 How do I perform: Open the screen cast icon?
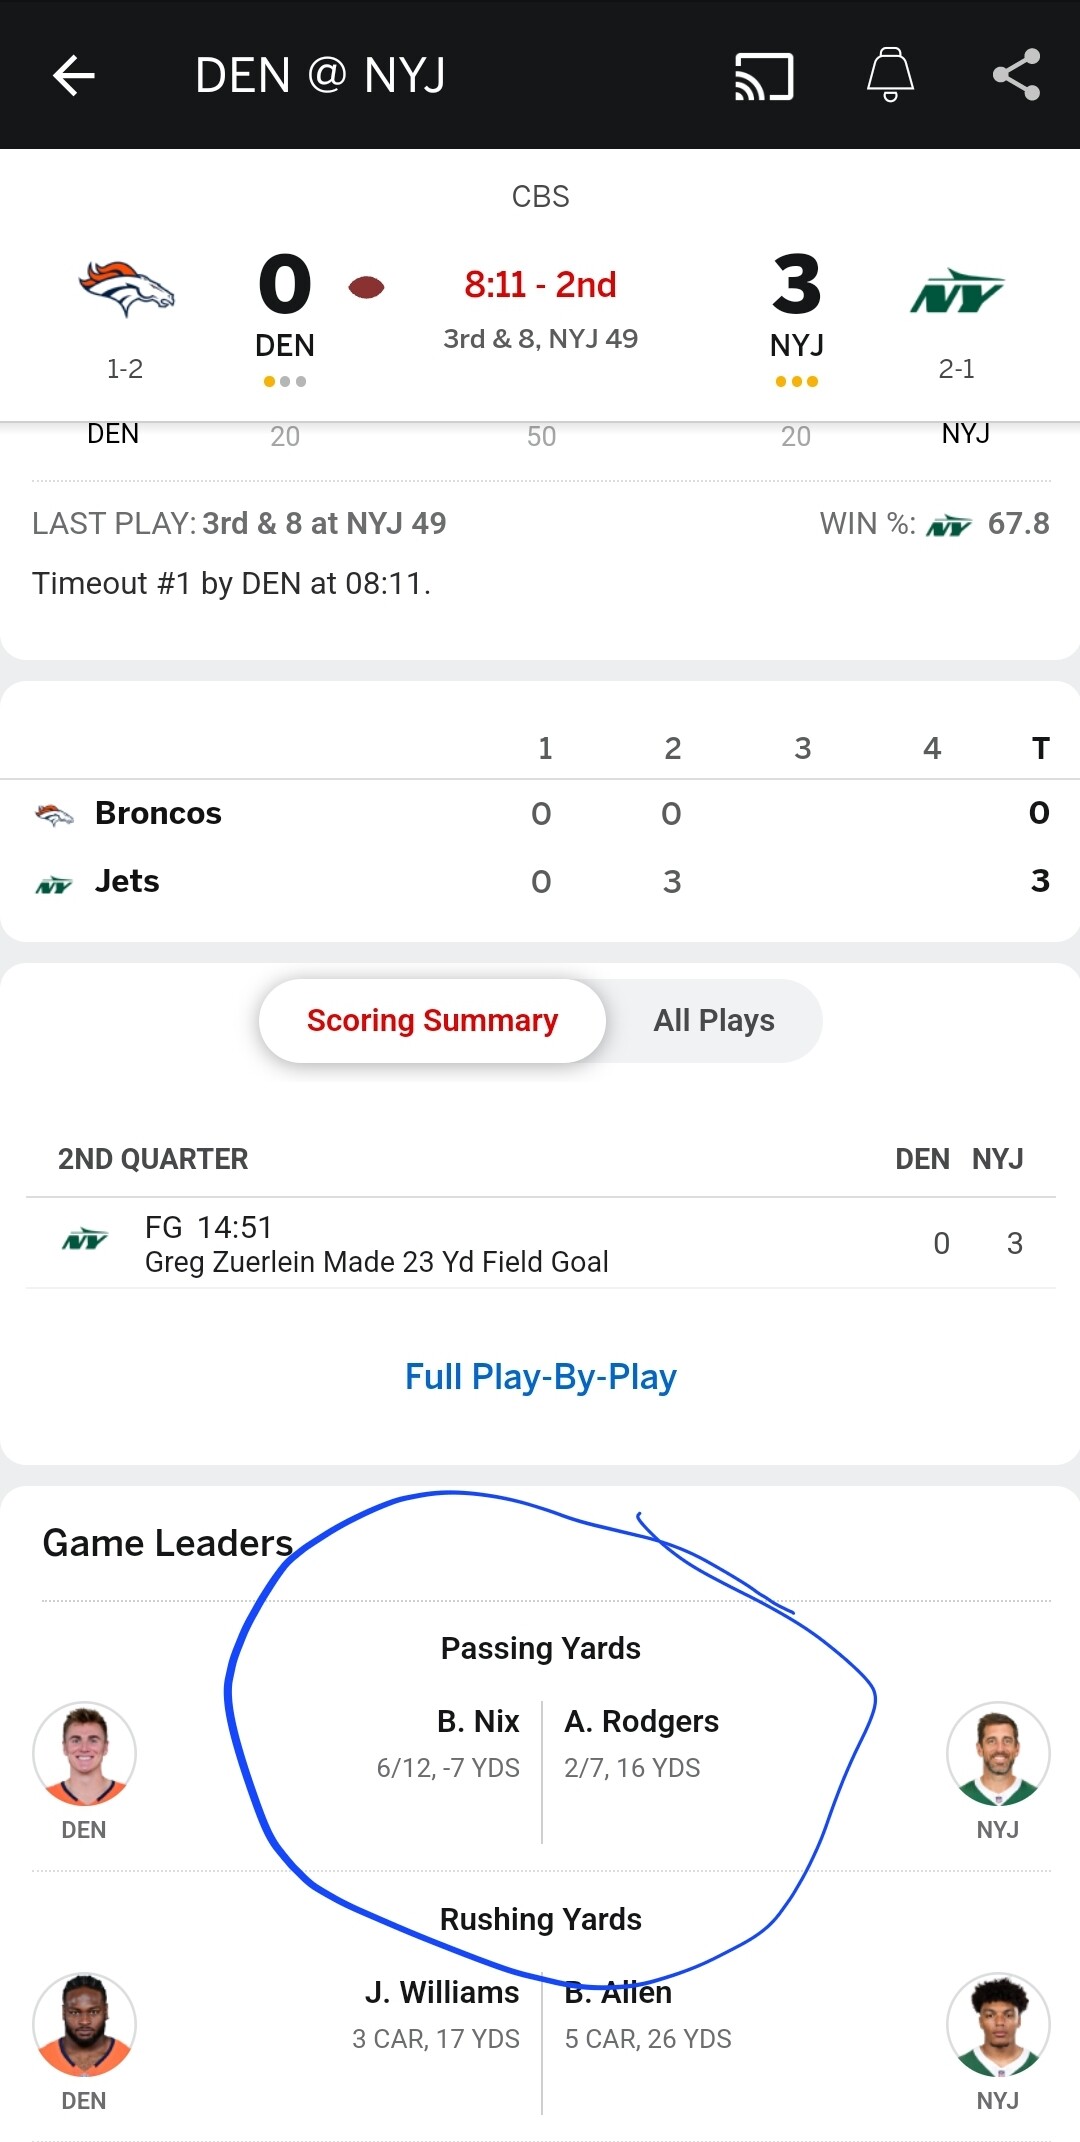pyautogui.click(x=764, y=76)
